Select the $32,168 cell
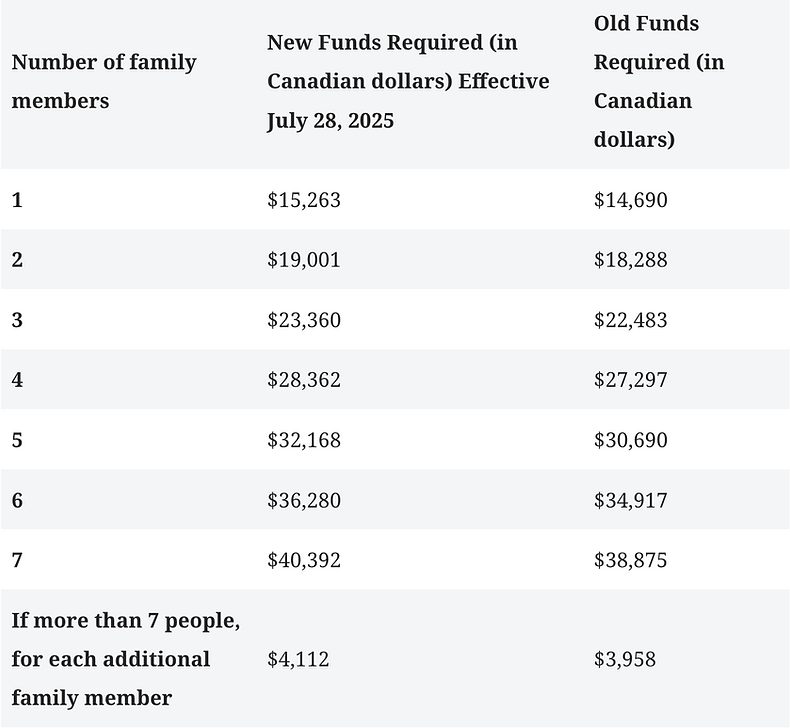This screenshot has height=728, width=790. (304, 440)
